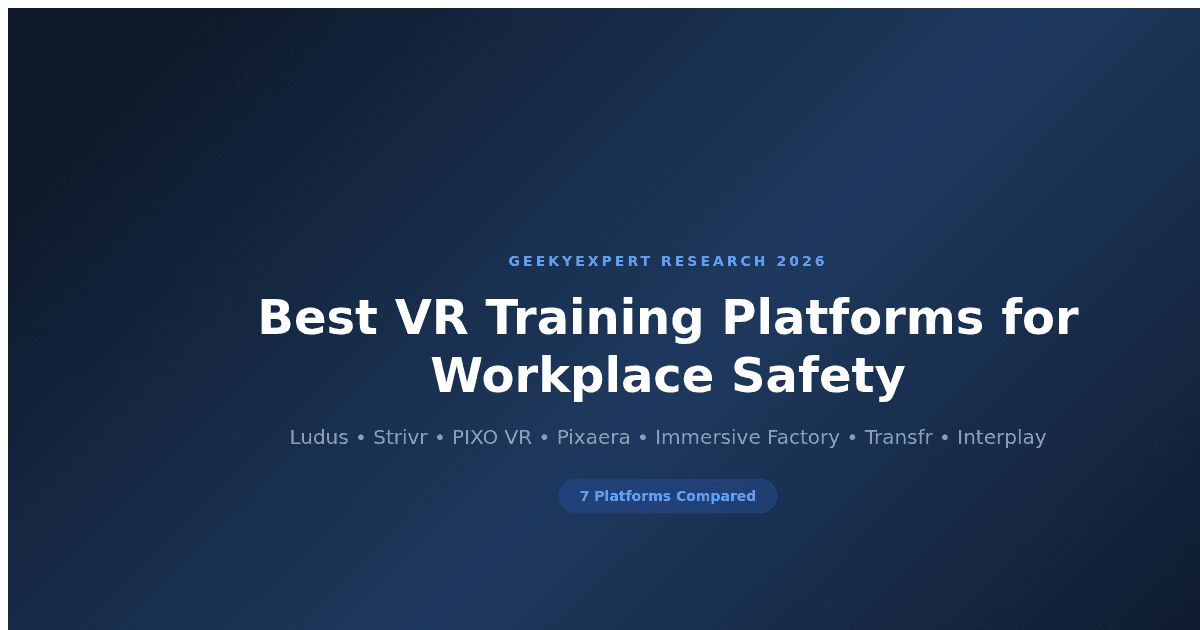Click the "GEEKYEXPERT RESEARCH 2026" label
The width and height of the screenshot is (1200, 630).
668,261
